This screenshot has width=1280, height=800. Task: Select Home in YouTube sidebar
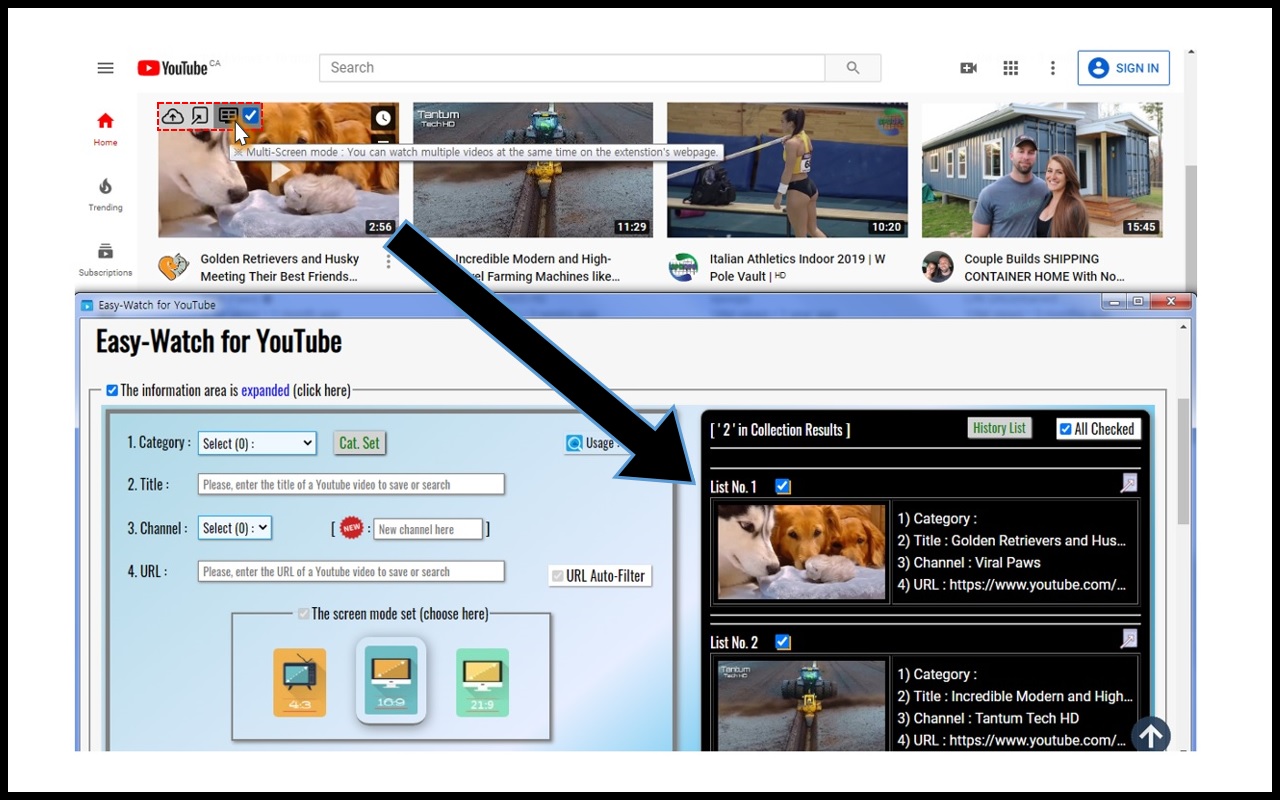(105, 129)
